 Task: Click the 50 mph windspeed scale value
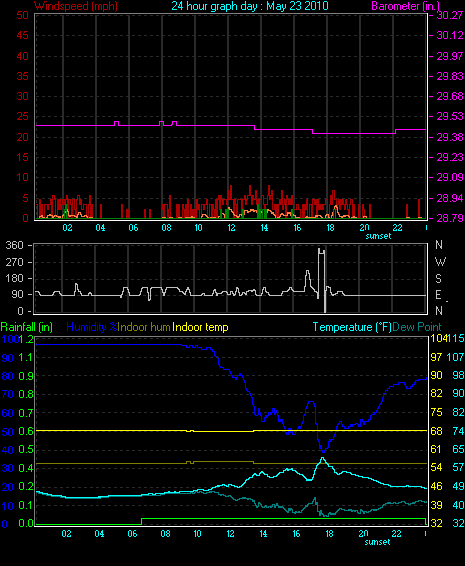coord(23,15)
